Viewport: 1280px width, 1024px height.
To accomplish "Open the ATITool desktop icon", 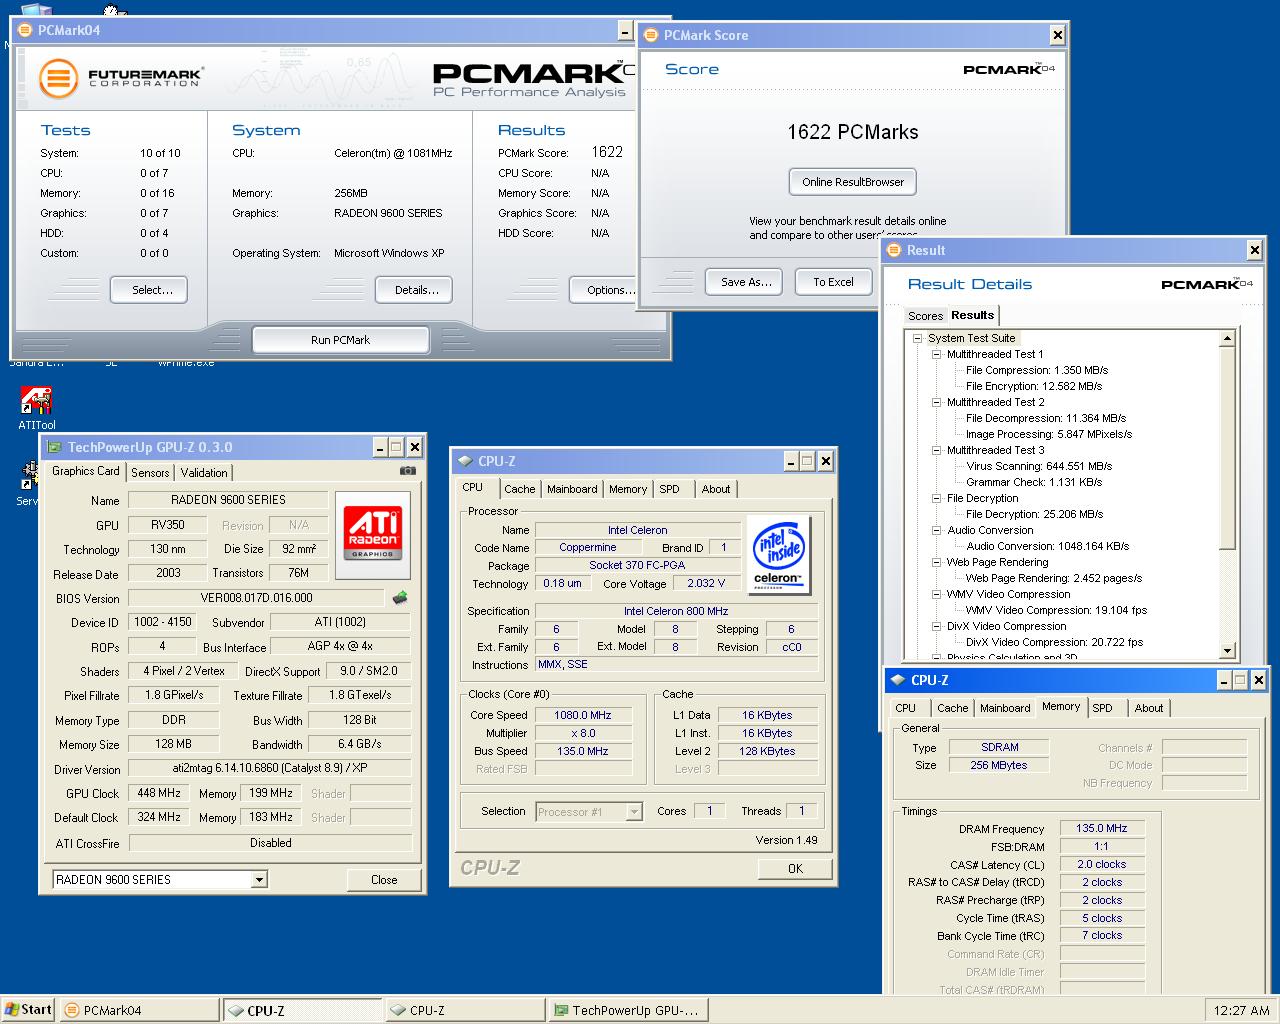I will [x=36, y=408].
